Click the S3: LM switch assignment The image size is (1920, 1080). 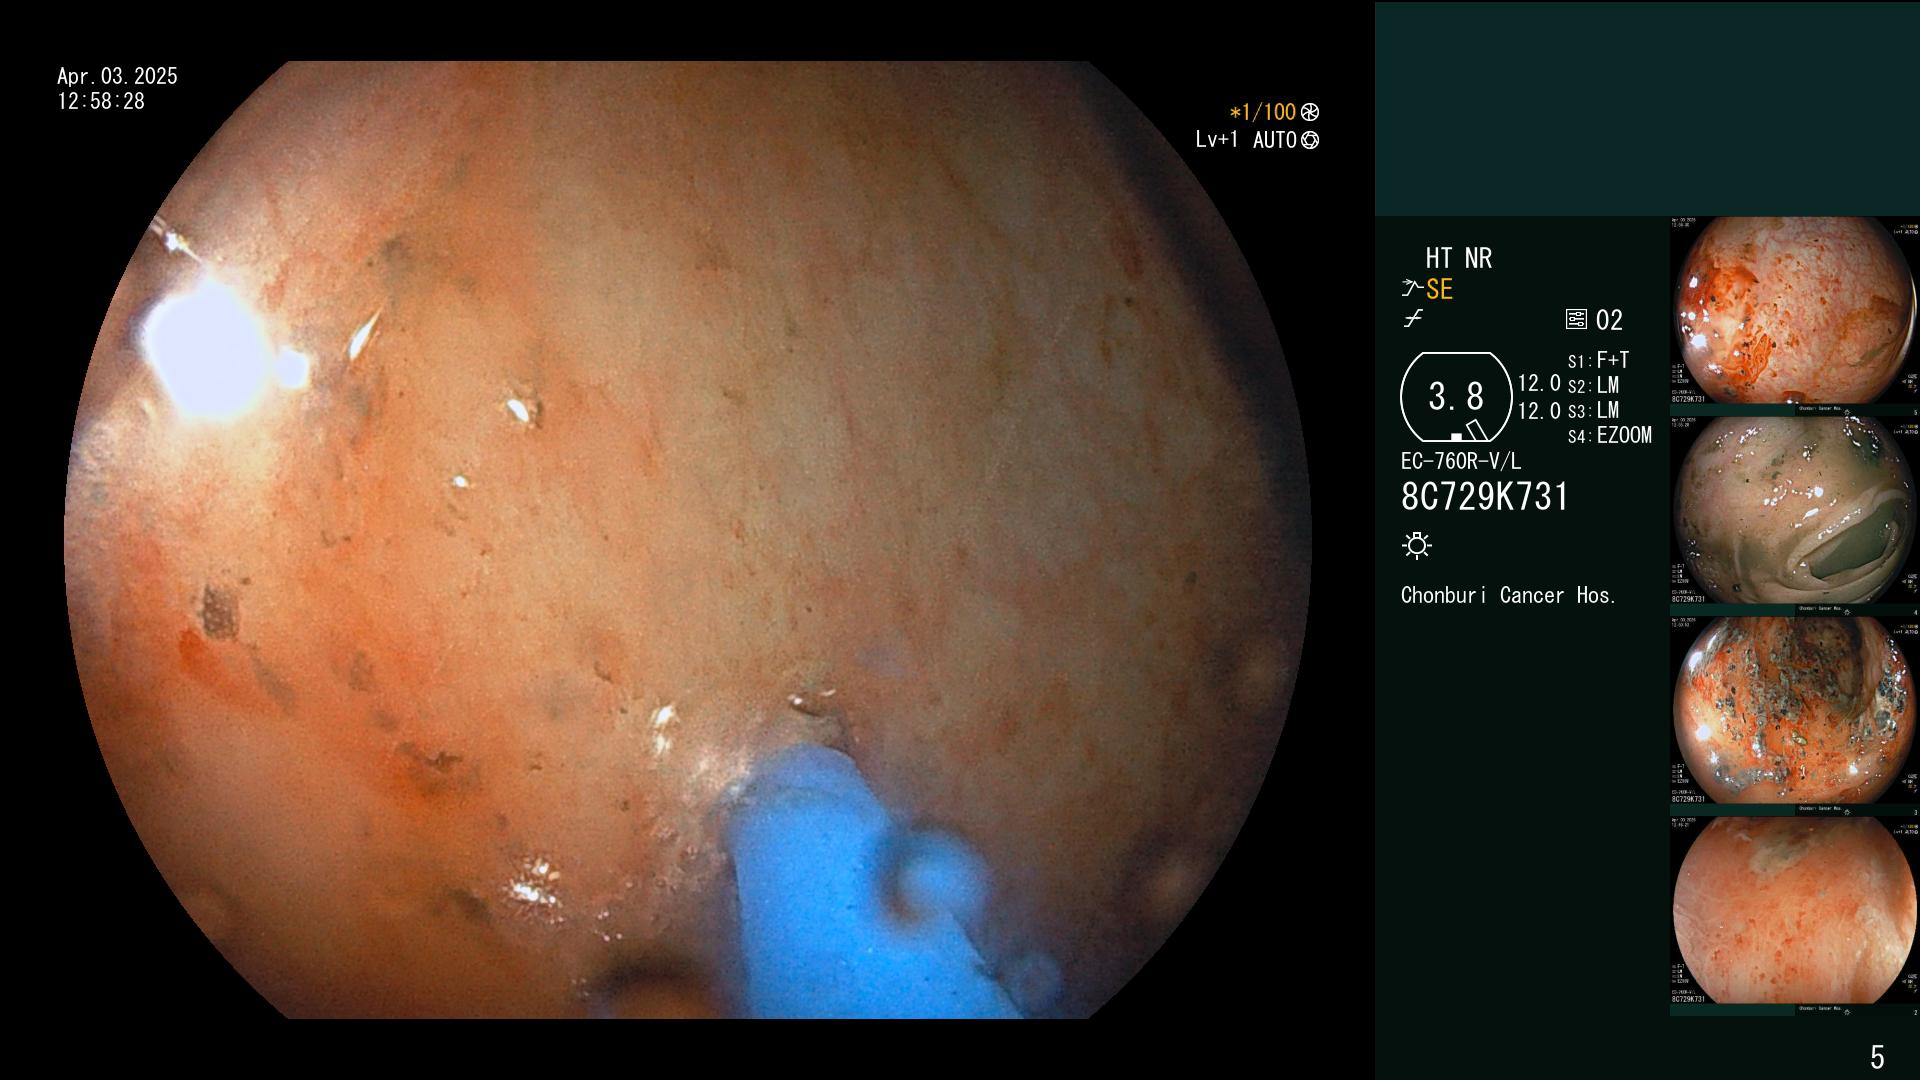pyautogui.click(x=1593, y=411)
